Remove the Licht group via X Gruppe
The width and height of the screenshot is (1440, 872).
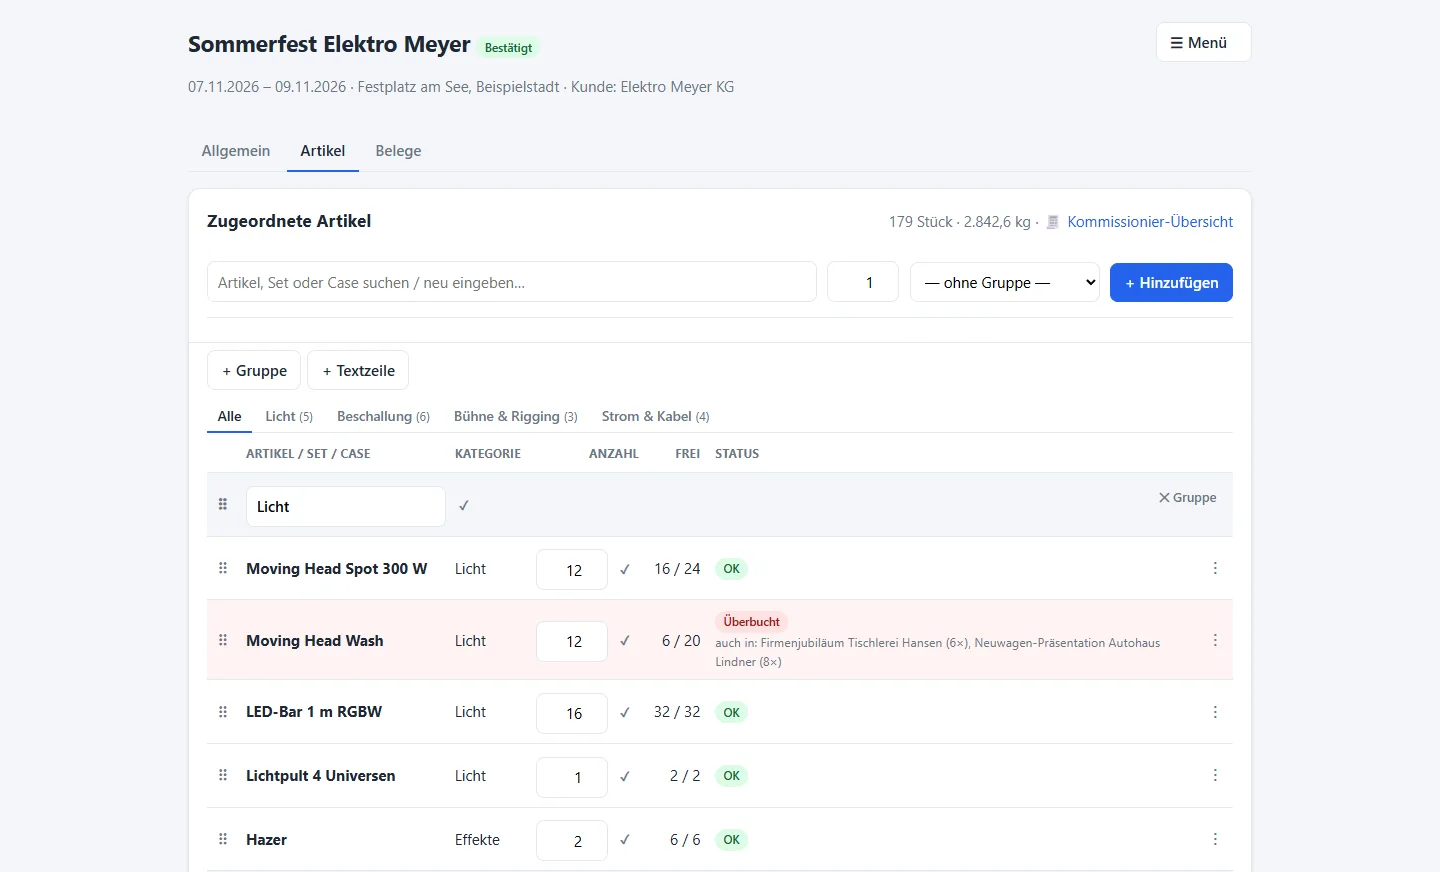coord(1187,498)
